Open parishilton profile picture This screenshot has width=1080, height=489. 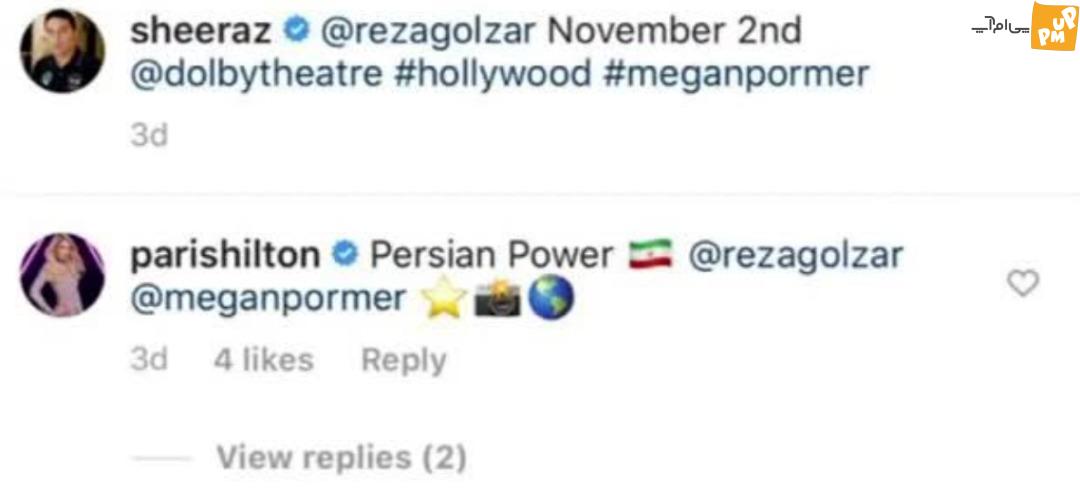click(x=63, y=274)
